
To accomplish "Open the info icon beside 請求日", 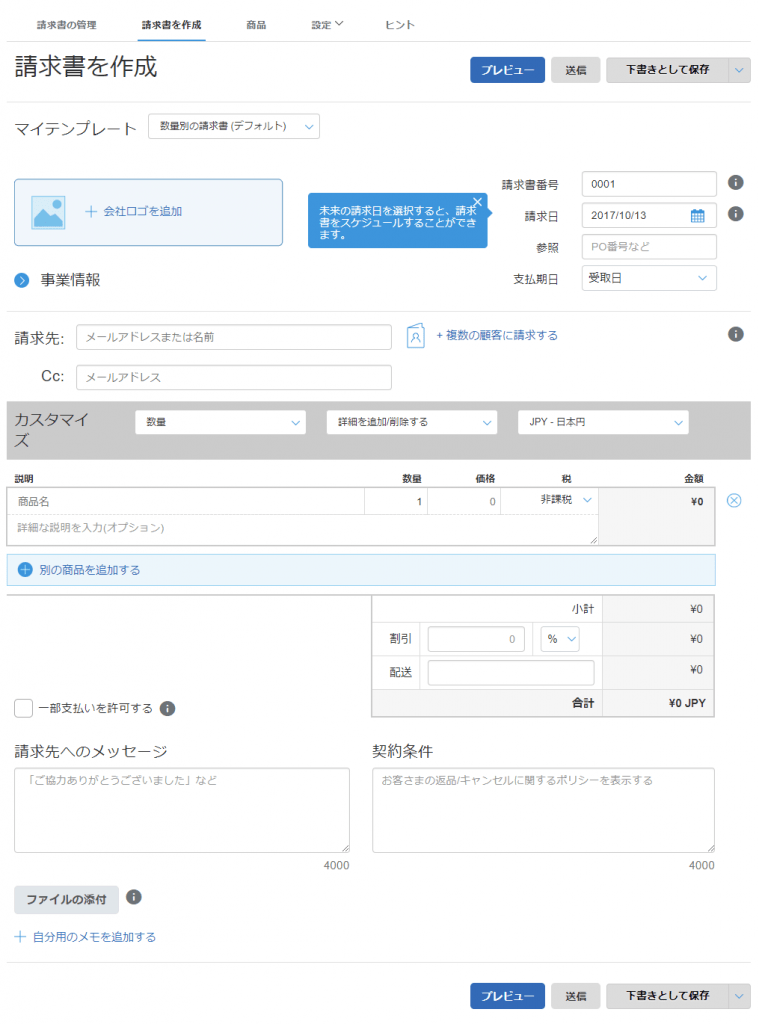I will click(x=735, y=214).
